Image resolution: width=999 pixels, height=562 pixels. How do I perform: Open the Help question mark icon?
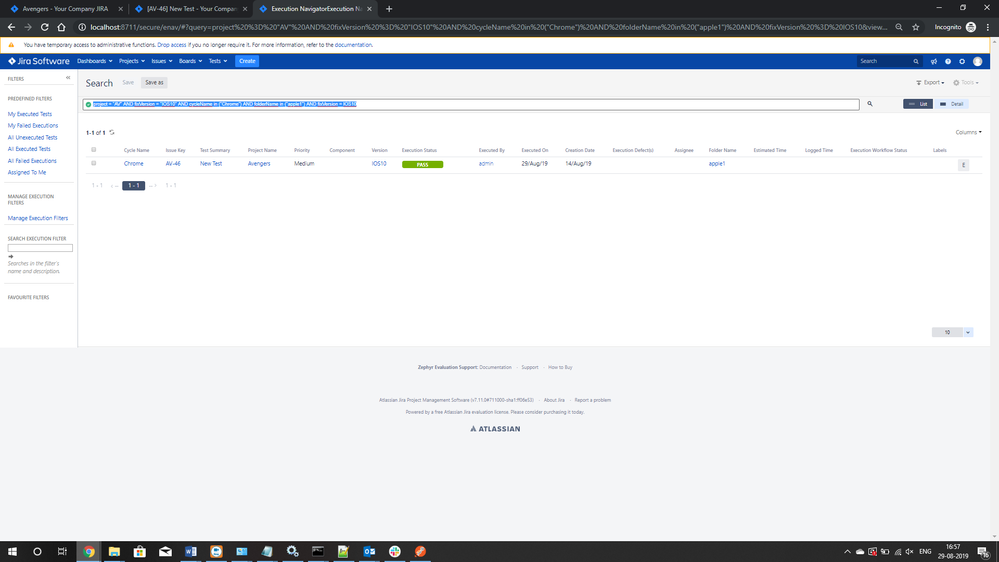[x=948, y=61]
